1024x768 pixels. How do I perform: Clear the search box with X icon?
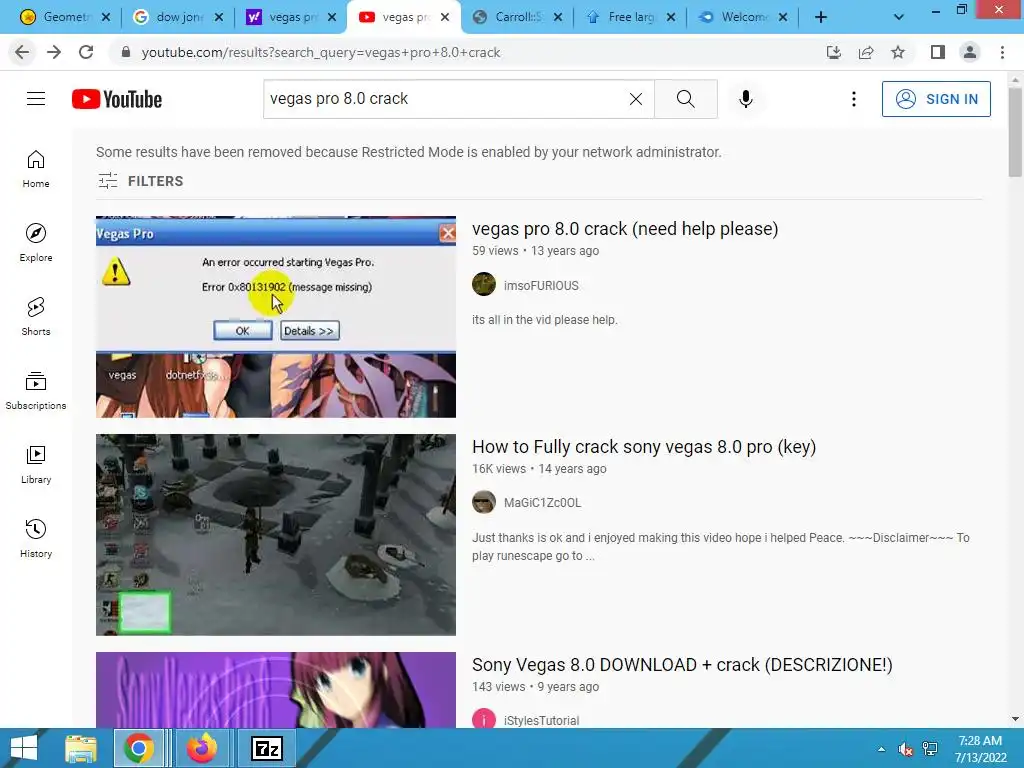635,99
